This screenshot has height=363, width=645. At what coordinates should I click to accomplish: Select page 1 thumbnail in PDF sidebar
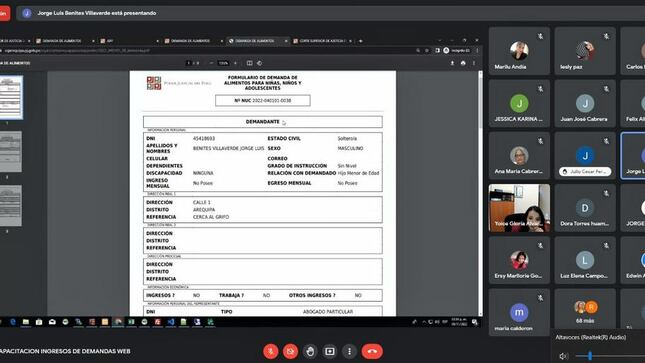10,98
